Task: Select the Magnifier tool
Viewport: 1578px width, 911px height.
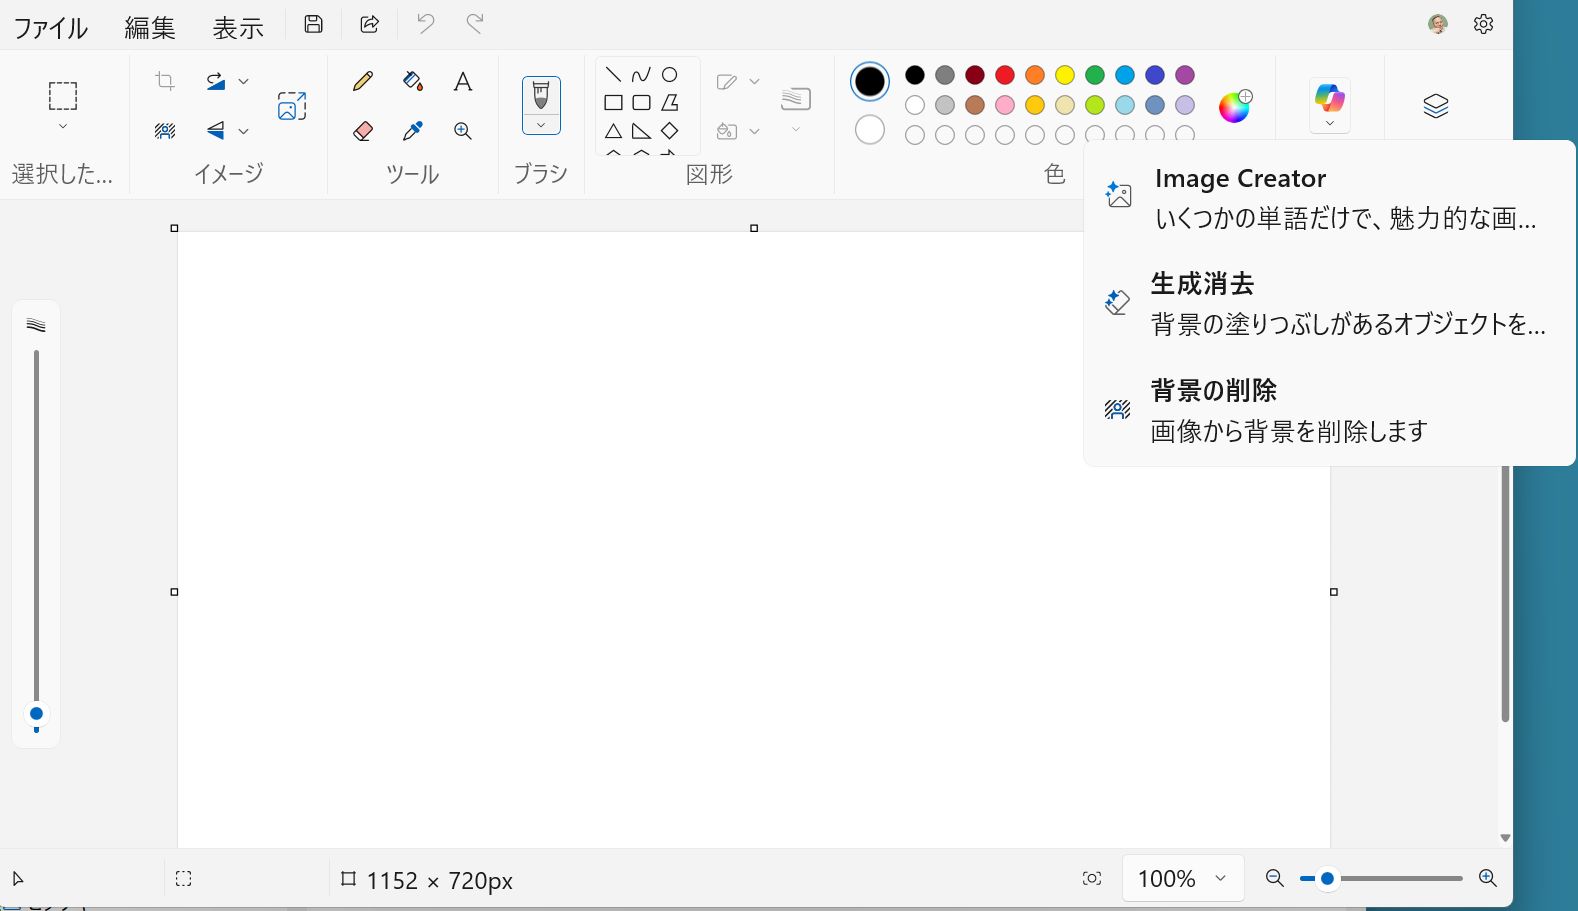Action: click(x=462, y=131)
